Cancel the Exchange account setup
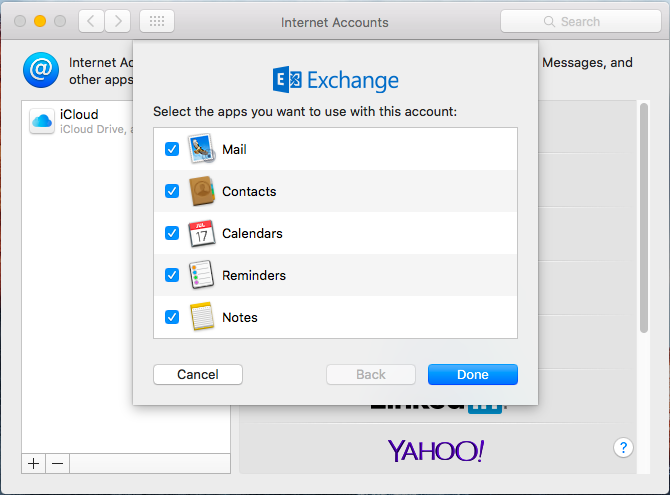The width and height of the screenshot is (670, 495). pos(198,374)
